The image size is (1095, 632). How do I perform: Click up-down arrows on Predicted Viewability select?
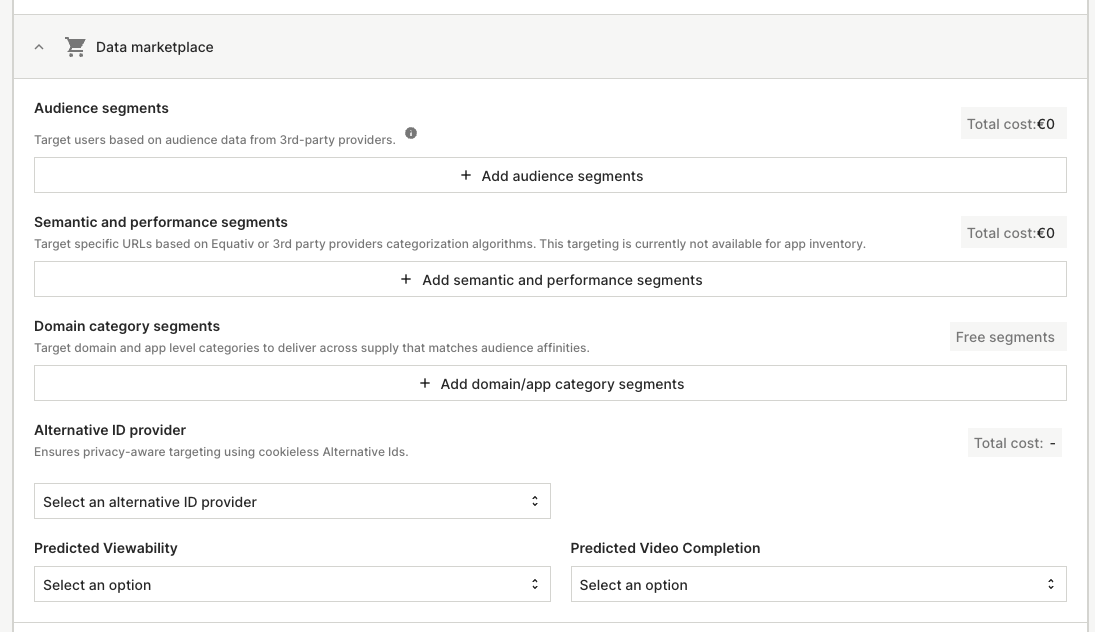click(535, 584)
